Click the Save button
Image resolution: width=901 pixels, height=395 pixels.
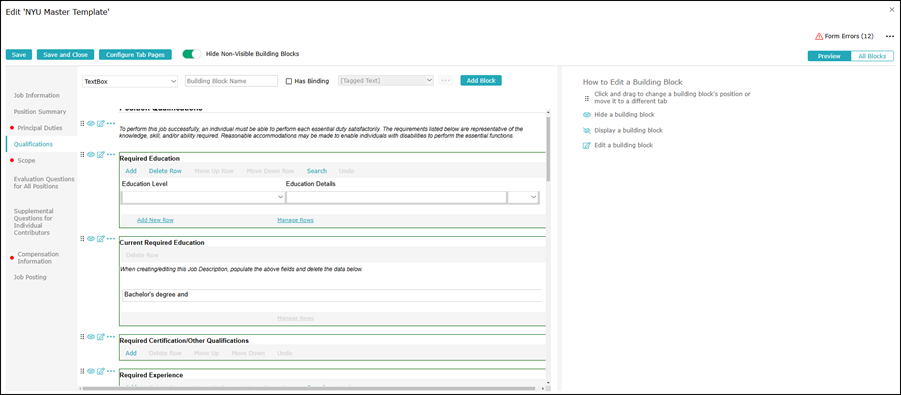click(19, 55)
